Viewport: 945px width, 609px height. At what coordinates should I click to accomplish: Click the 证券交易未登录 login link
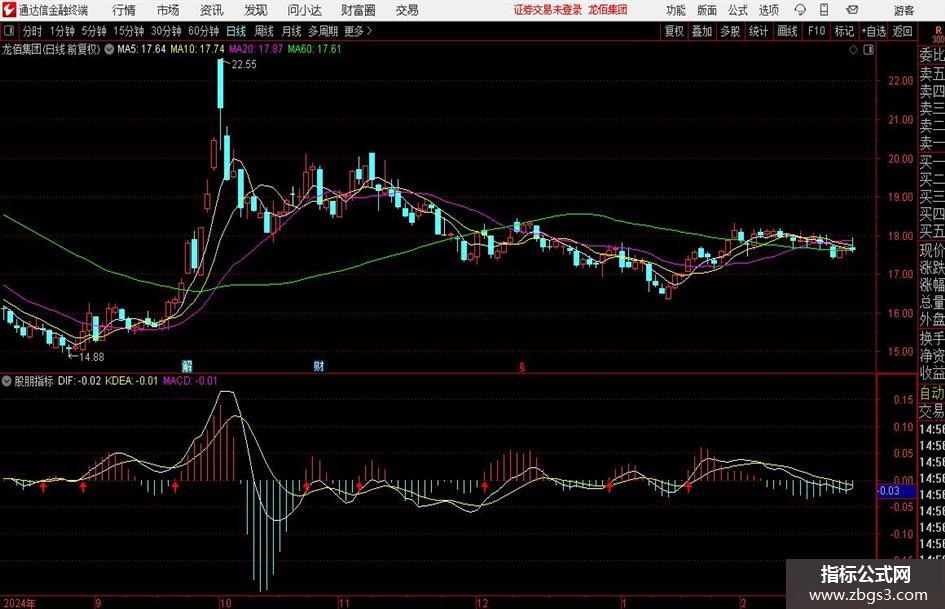pos(547,10)
